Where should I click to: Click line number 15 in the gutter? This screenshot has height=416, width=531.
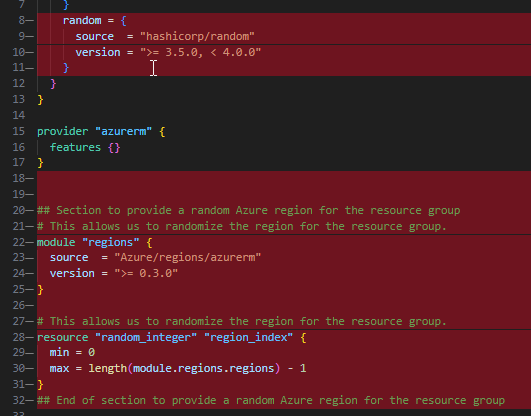[x=19, y=131]
